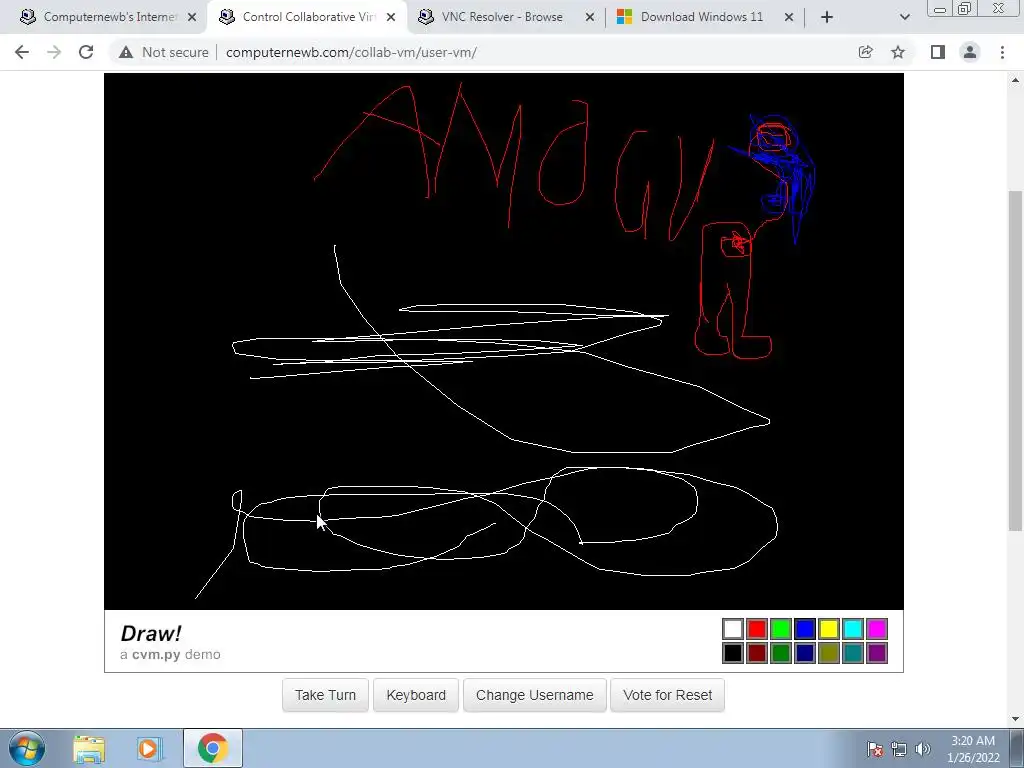Share this page via share icon
This screenshot has width=1024, height=768.
(x=865, y=52)
